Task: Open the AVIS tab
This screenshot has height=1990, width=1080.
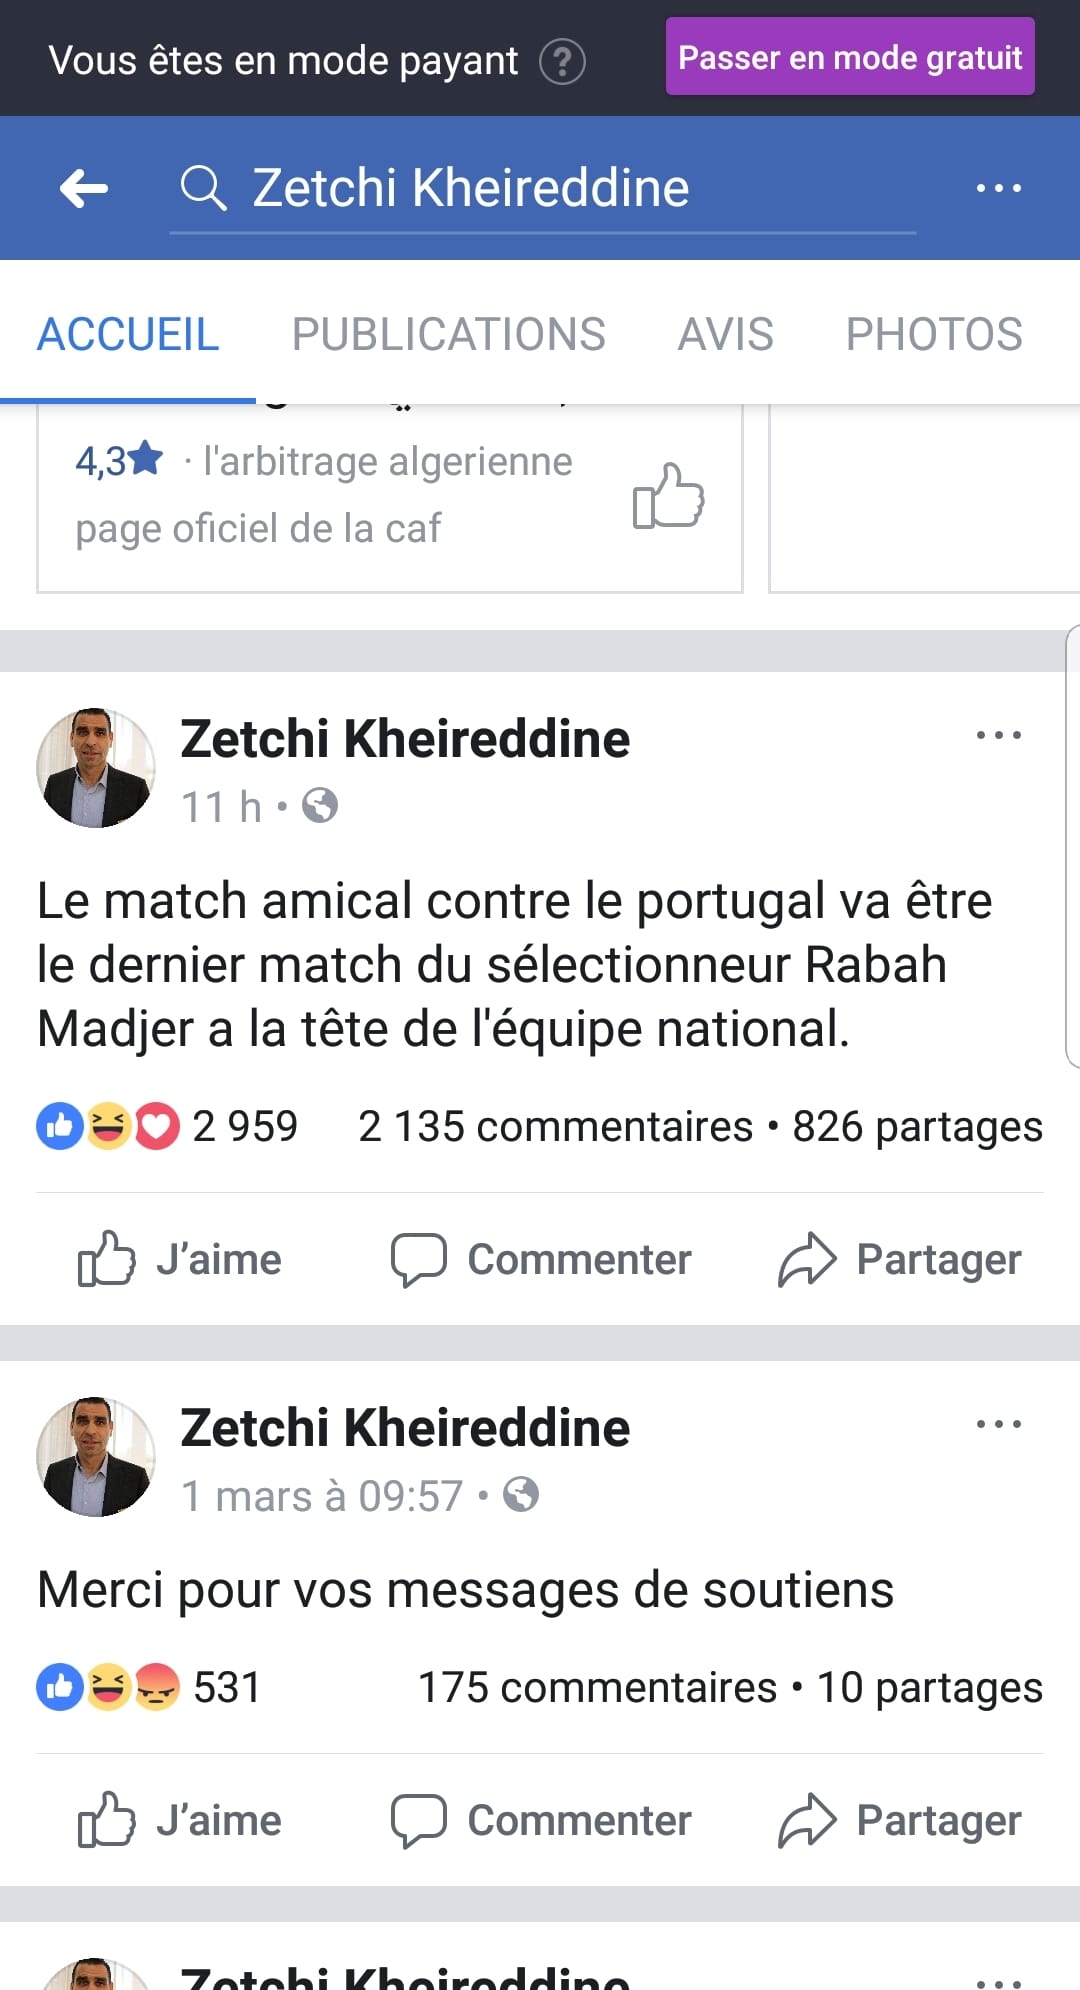Action: pyautogui.click(x=725, y=334)
